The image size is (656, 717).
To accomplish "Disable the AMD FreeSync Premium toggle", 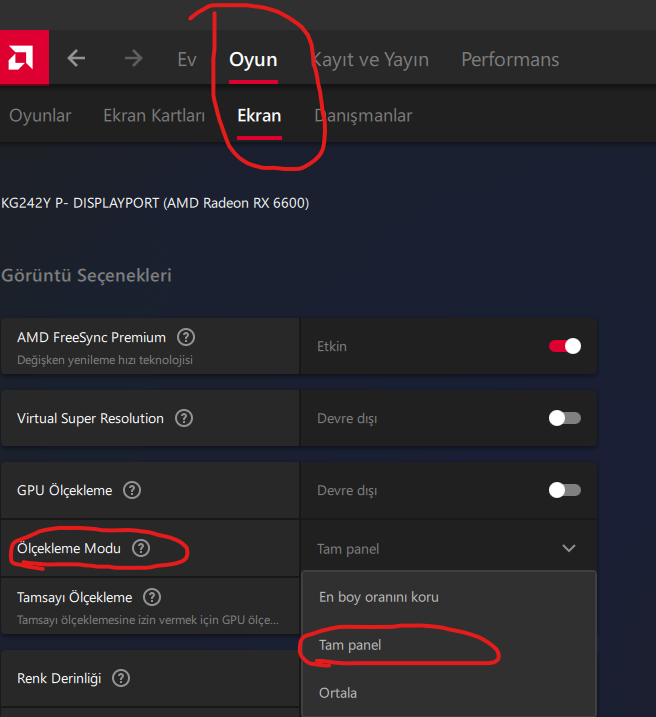I will [565, 346].
